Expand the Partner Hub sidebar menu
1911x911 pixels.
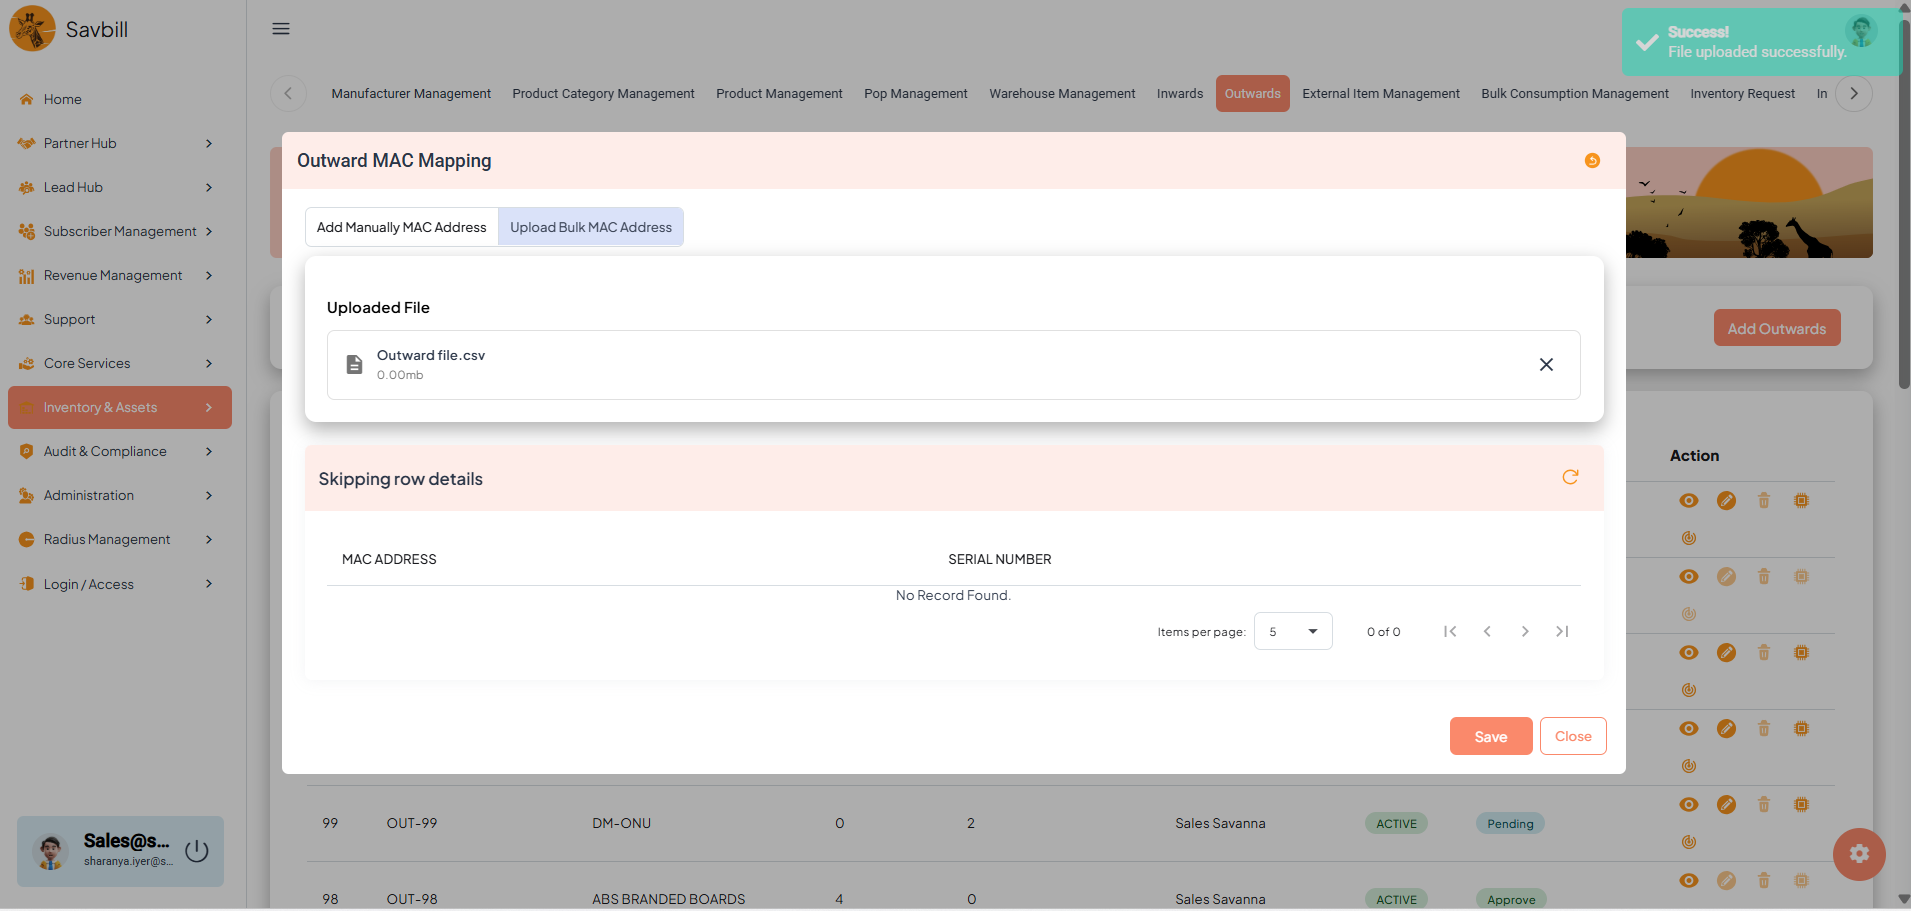[115, 143]
